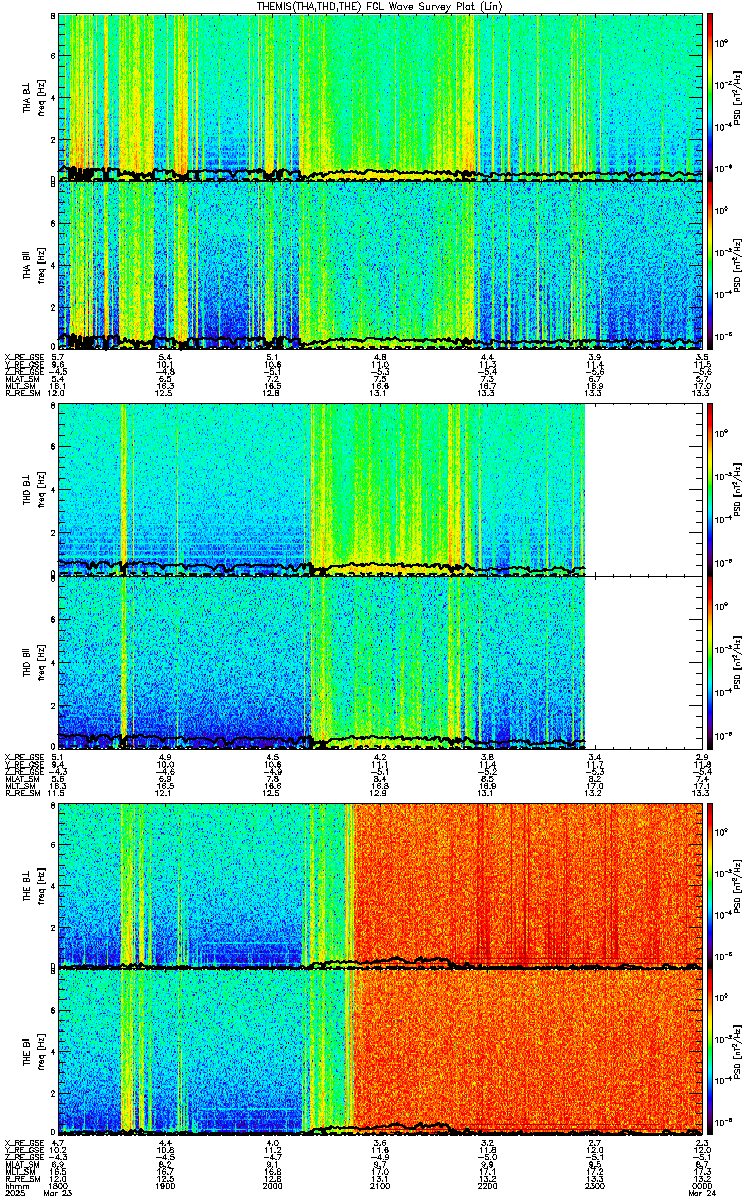Viewport: 750px width, 1200px height.
Task: Click the '2025' year label
Action: point(14,1193)
